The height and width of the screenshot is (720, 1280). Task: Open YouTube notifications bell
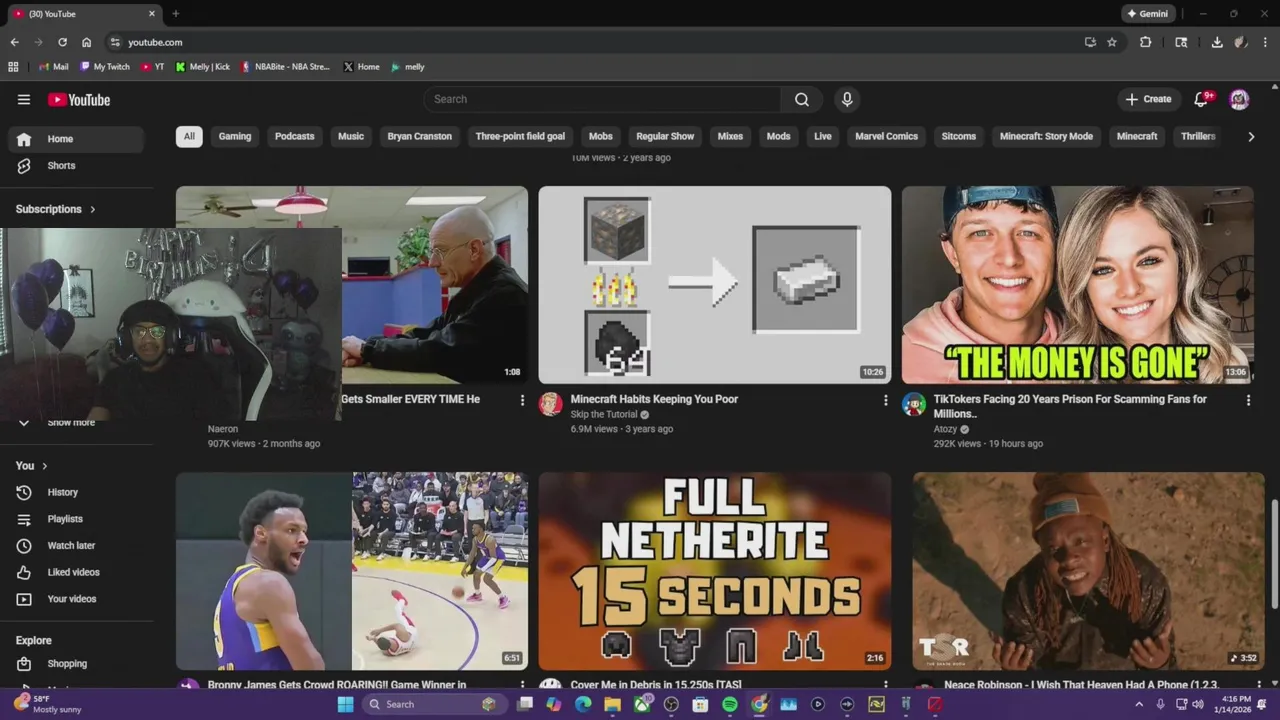1203,99
